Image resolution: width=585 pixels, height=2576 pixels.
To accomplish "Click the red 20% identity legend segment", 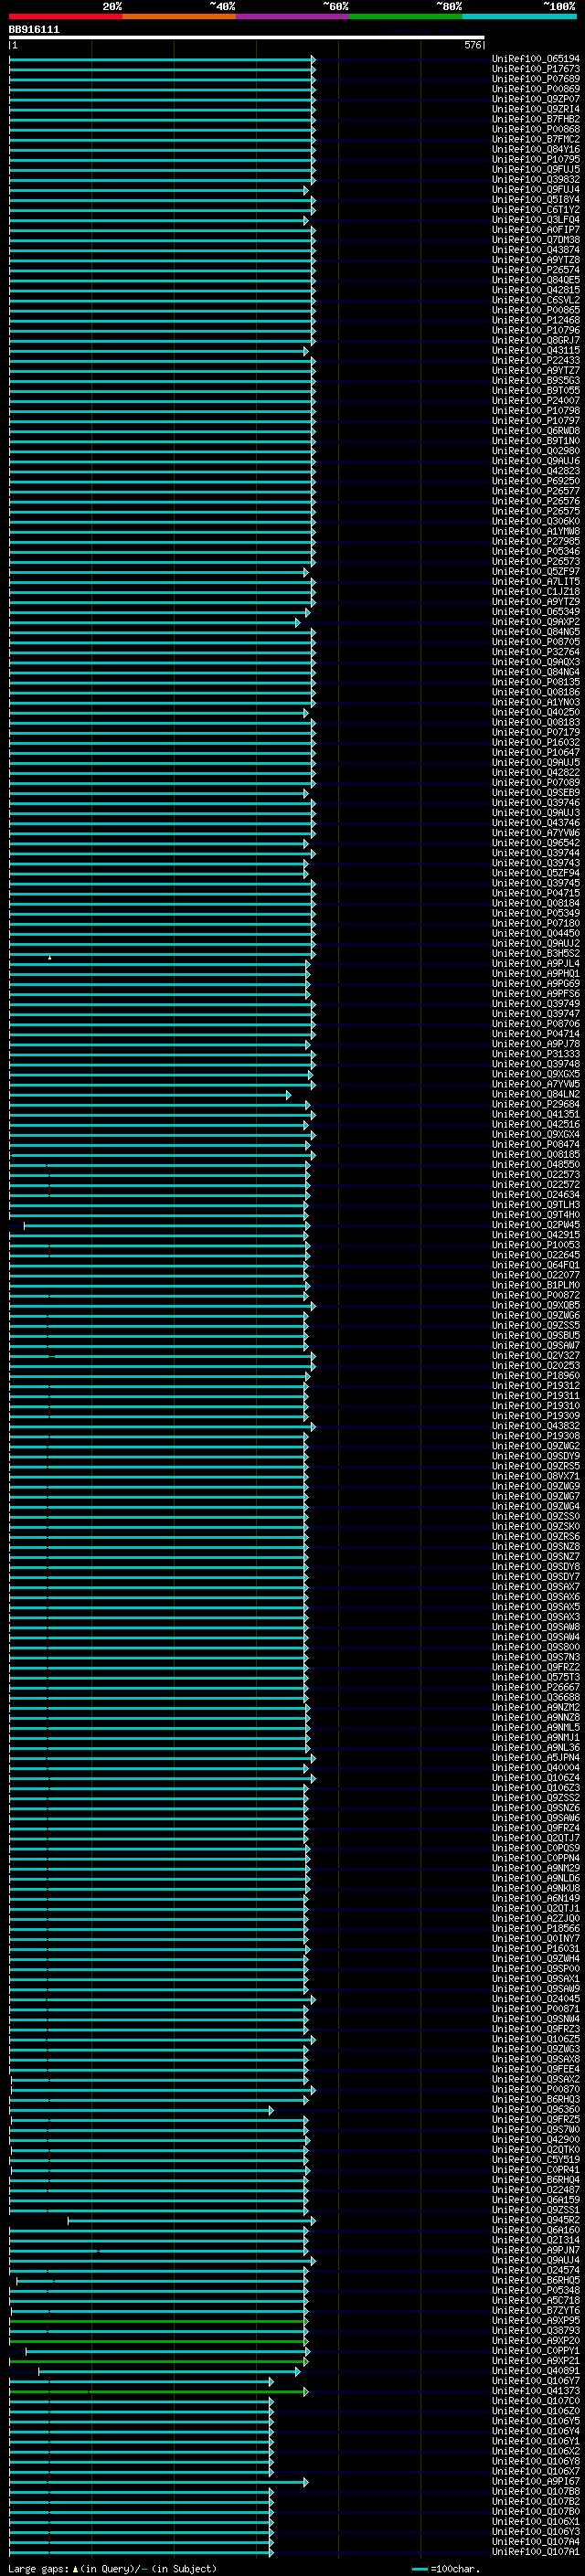I will [66, 16].
